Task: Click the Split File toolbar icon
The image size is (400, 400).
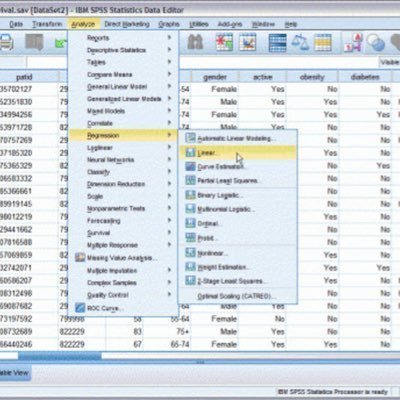Action: (x=277, y=42)
